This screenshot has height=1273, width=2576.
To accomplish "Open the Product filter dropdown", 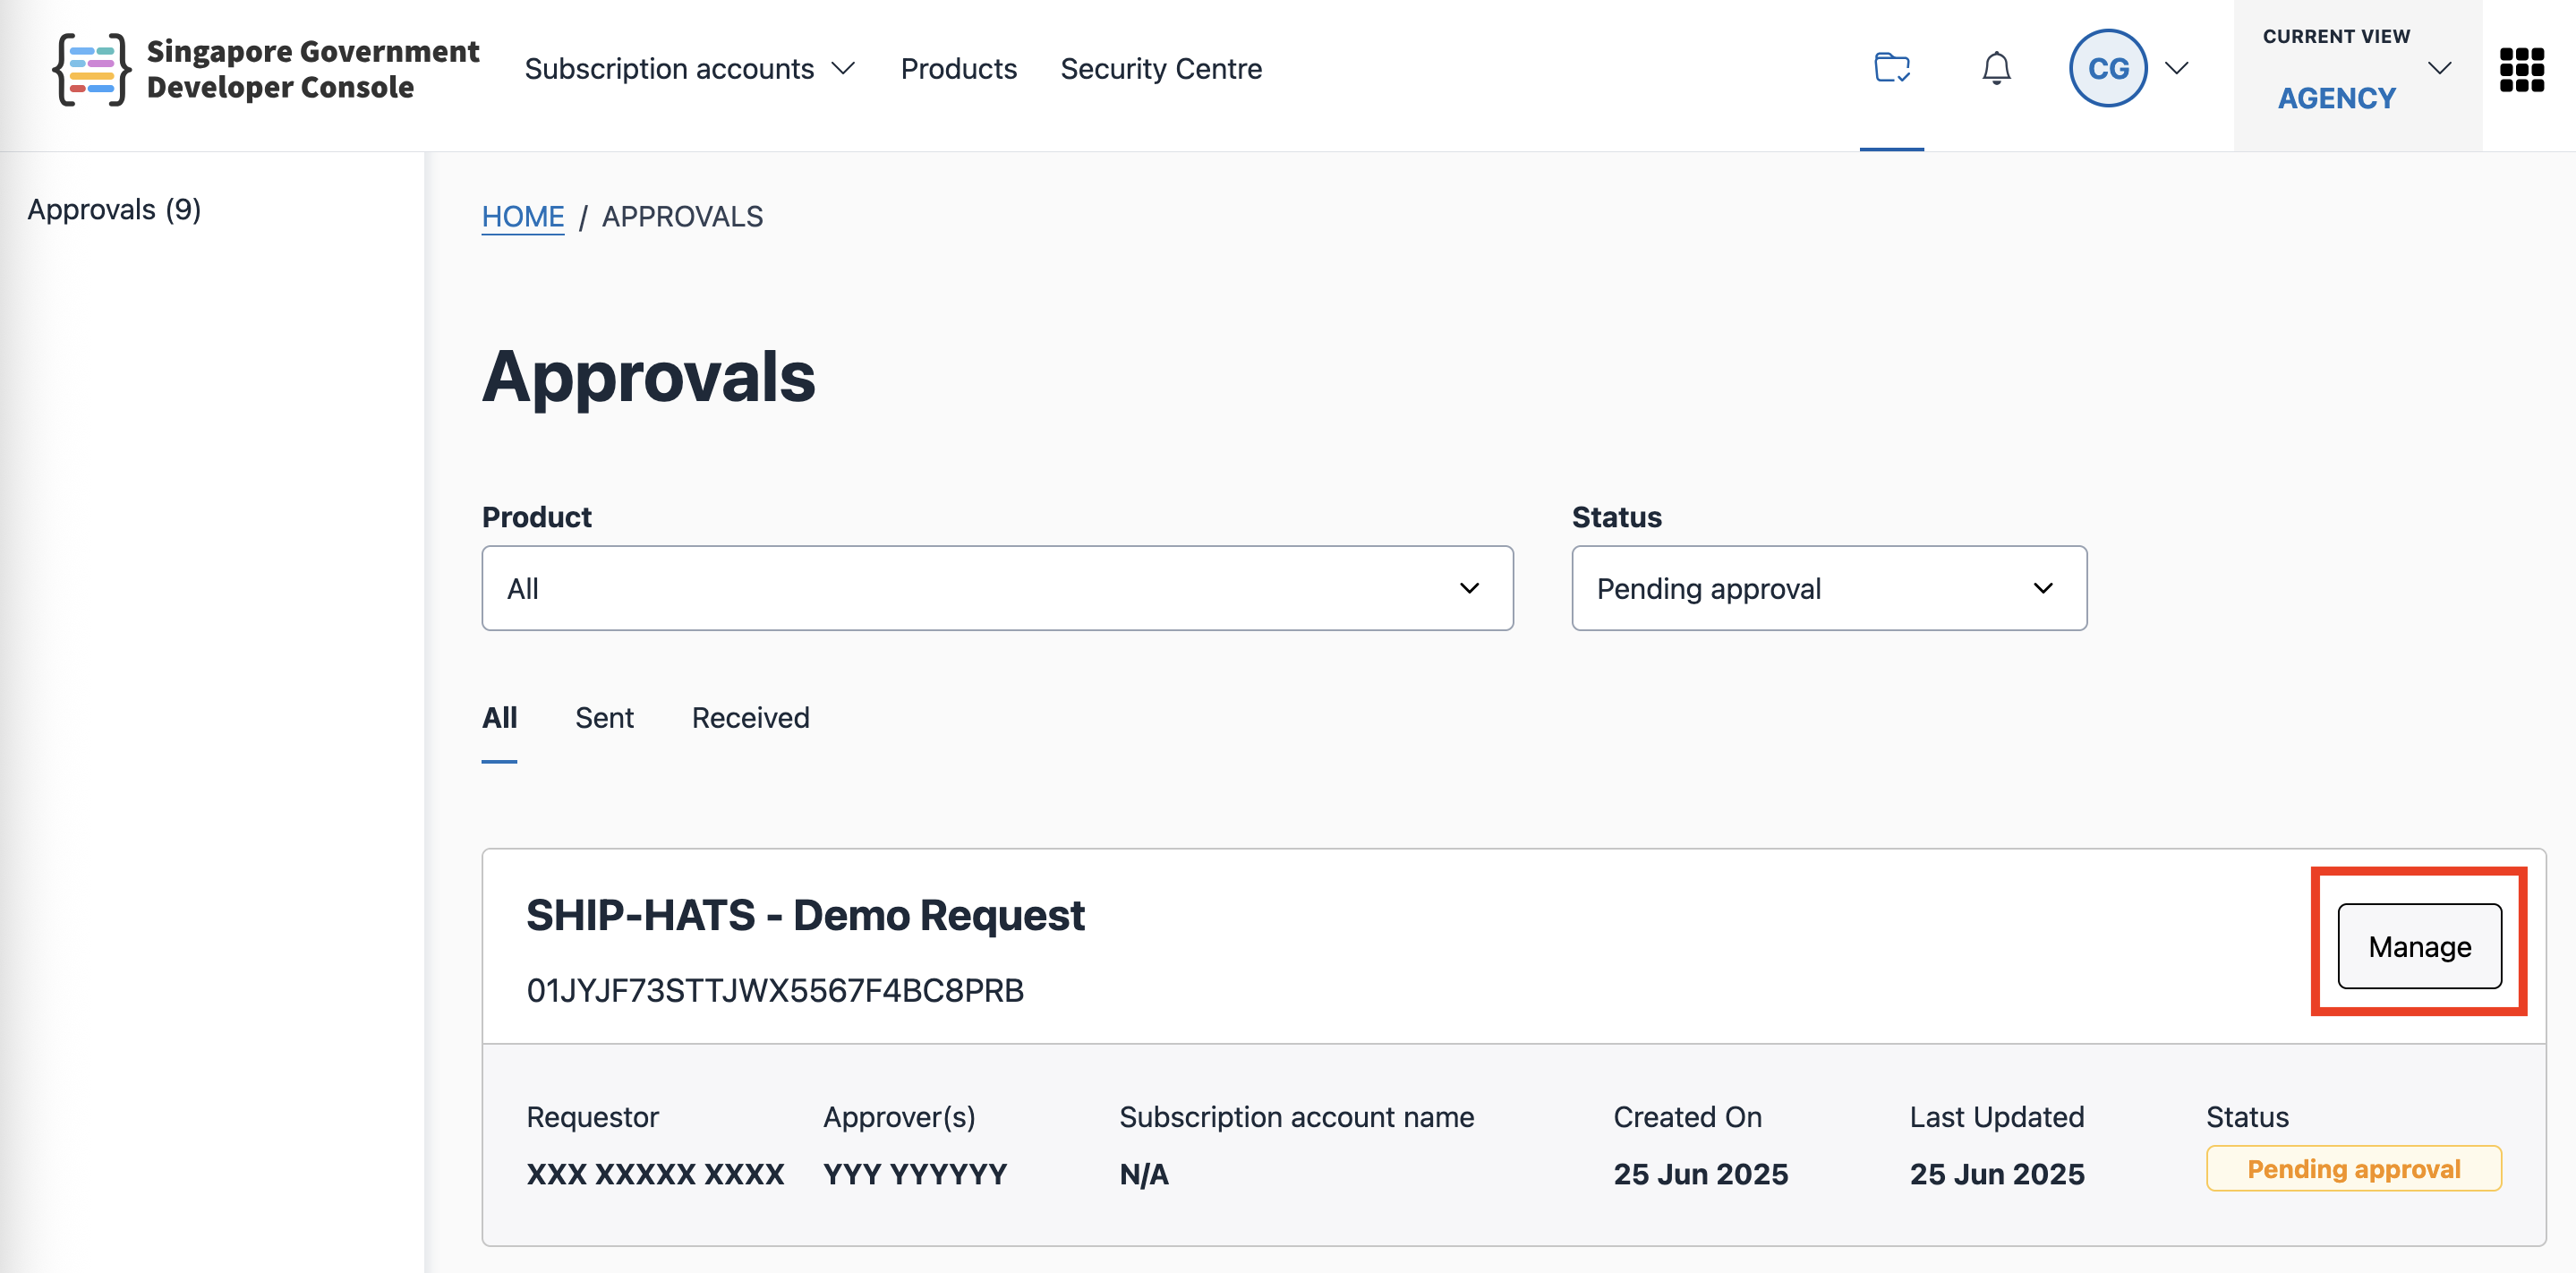I will point(997,588).
